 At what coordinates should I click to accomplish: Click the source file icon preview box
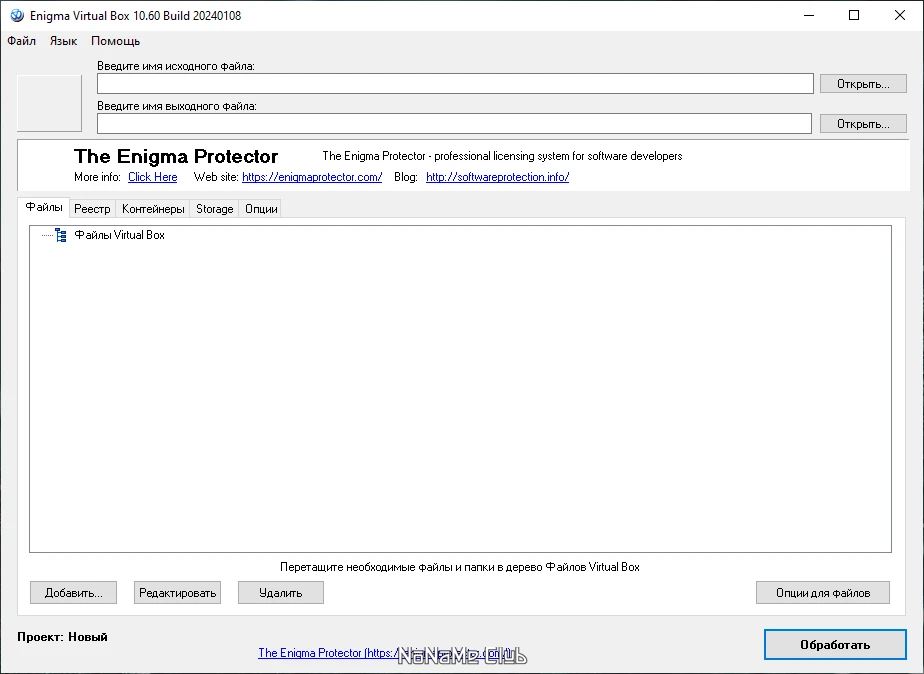tap(50, 103)
